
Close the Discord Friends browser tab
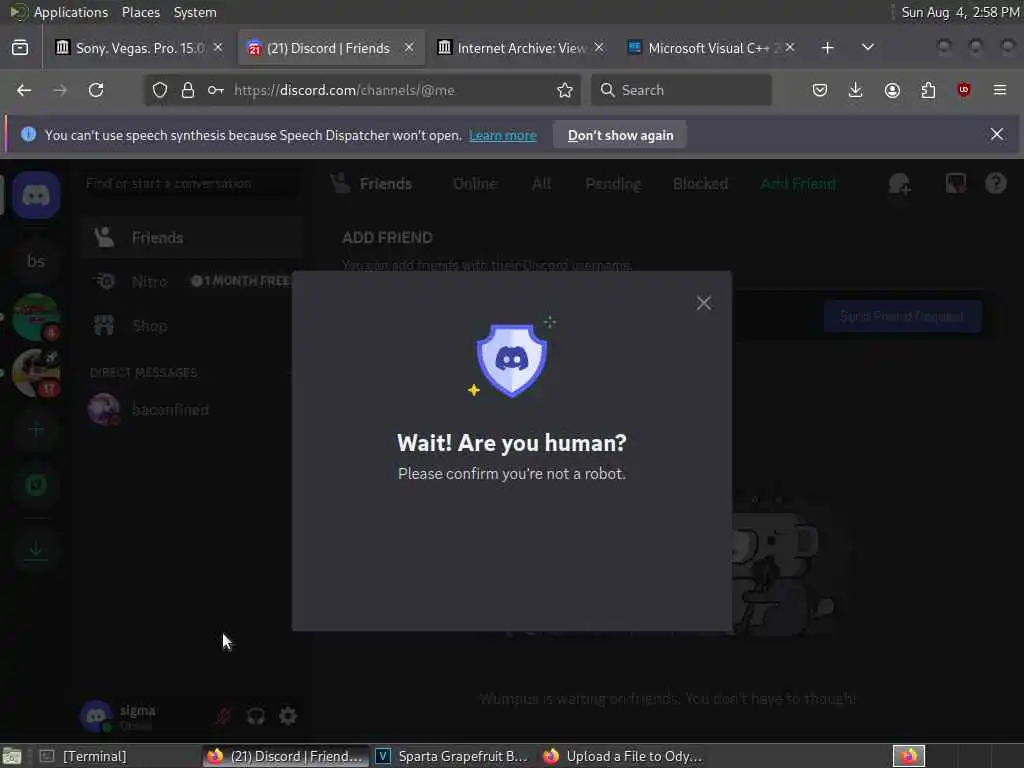coord(409,48)
